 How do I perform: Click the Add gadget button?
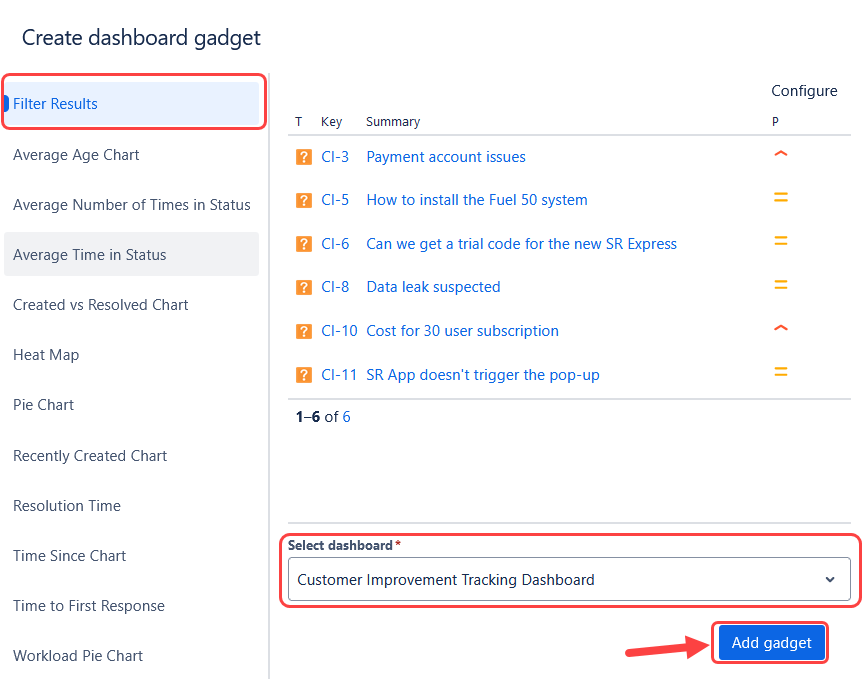[x=771, y=643]
